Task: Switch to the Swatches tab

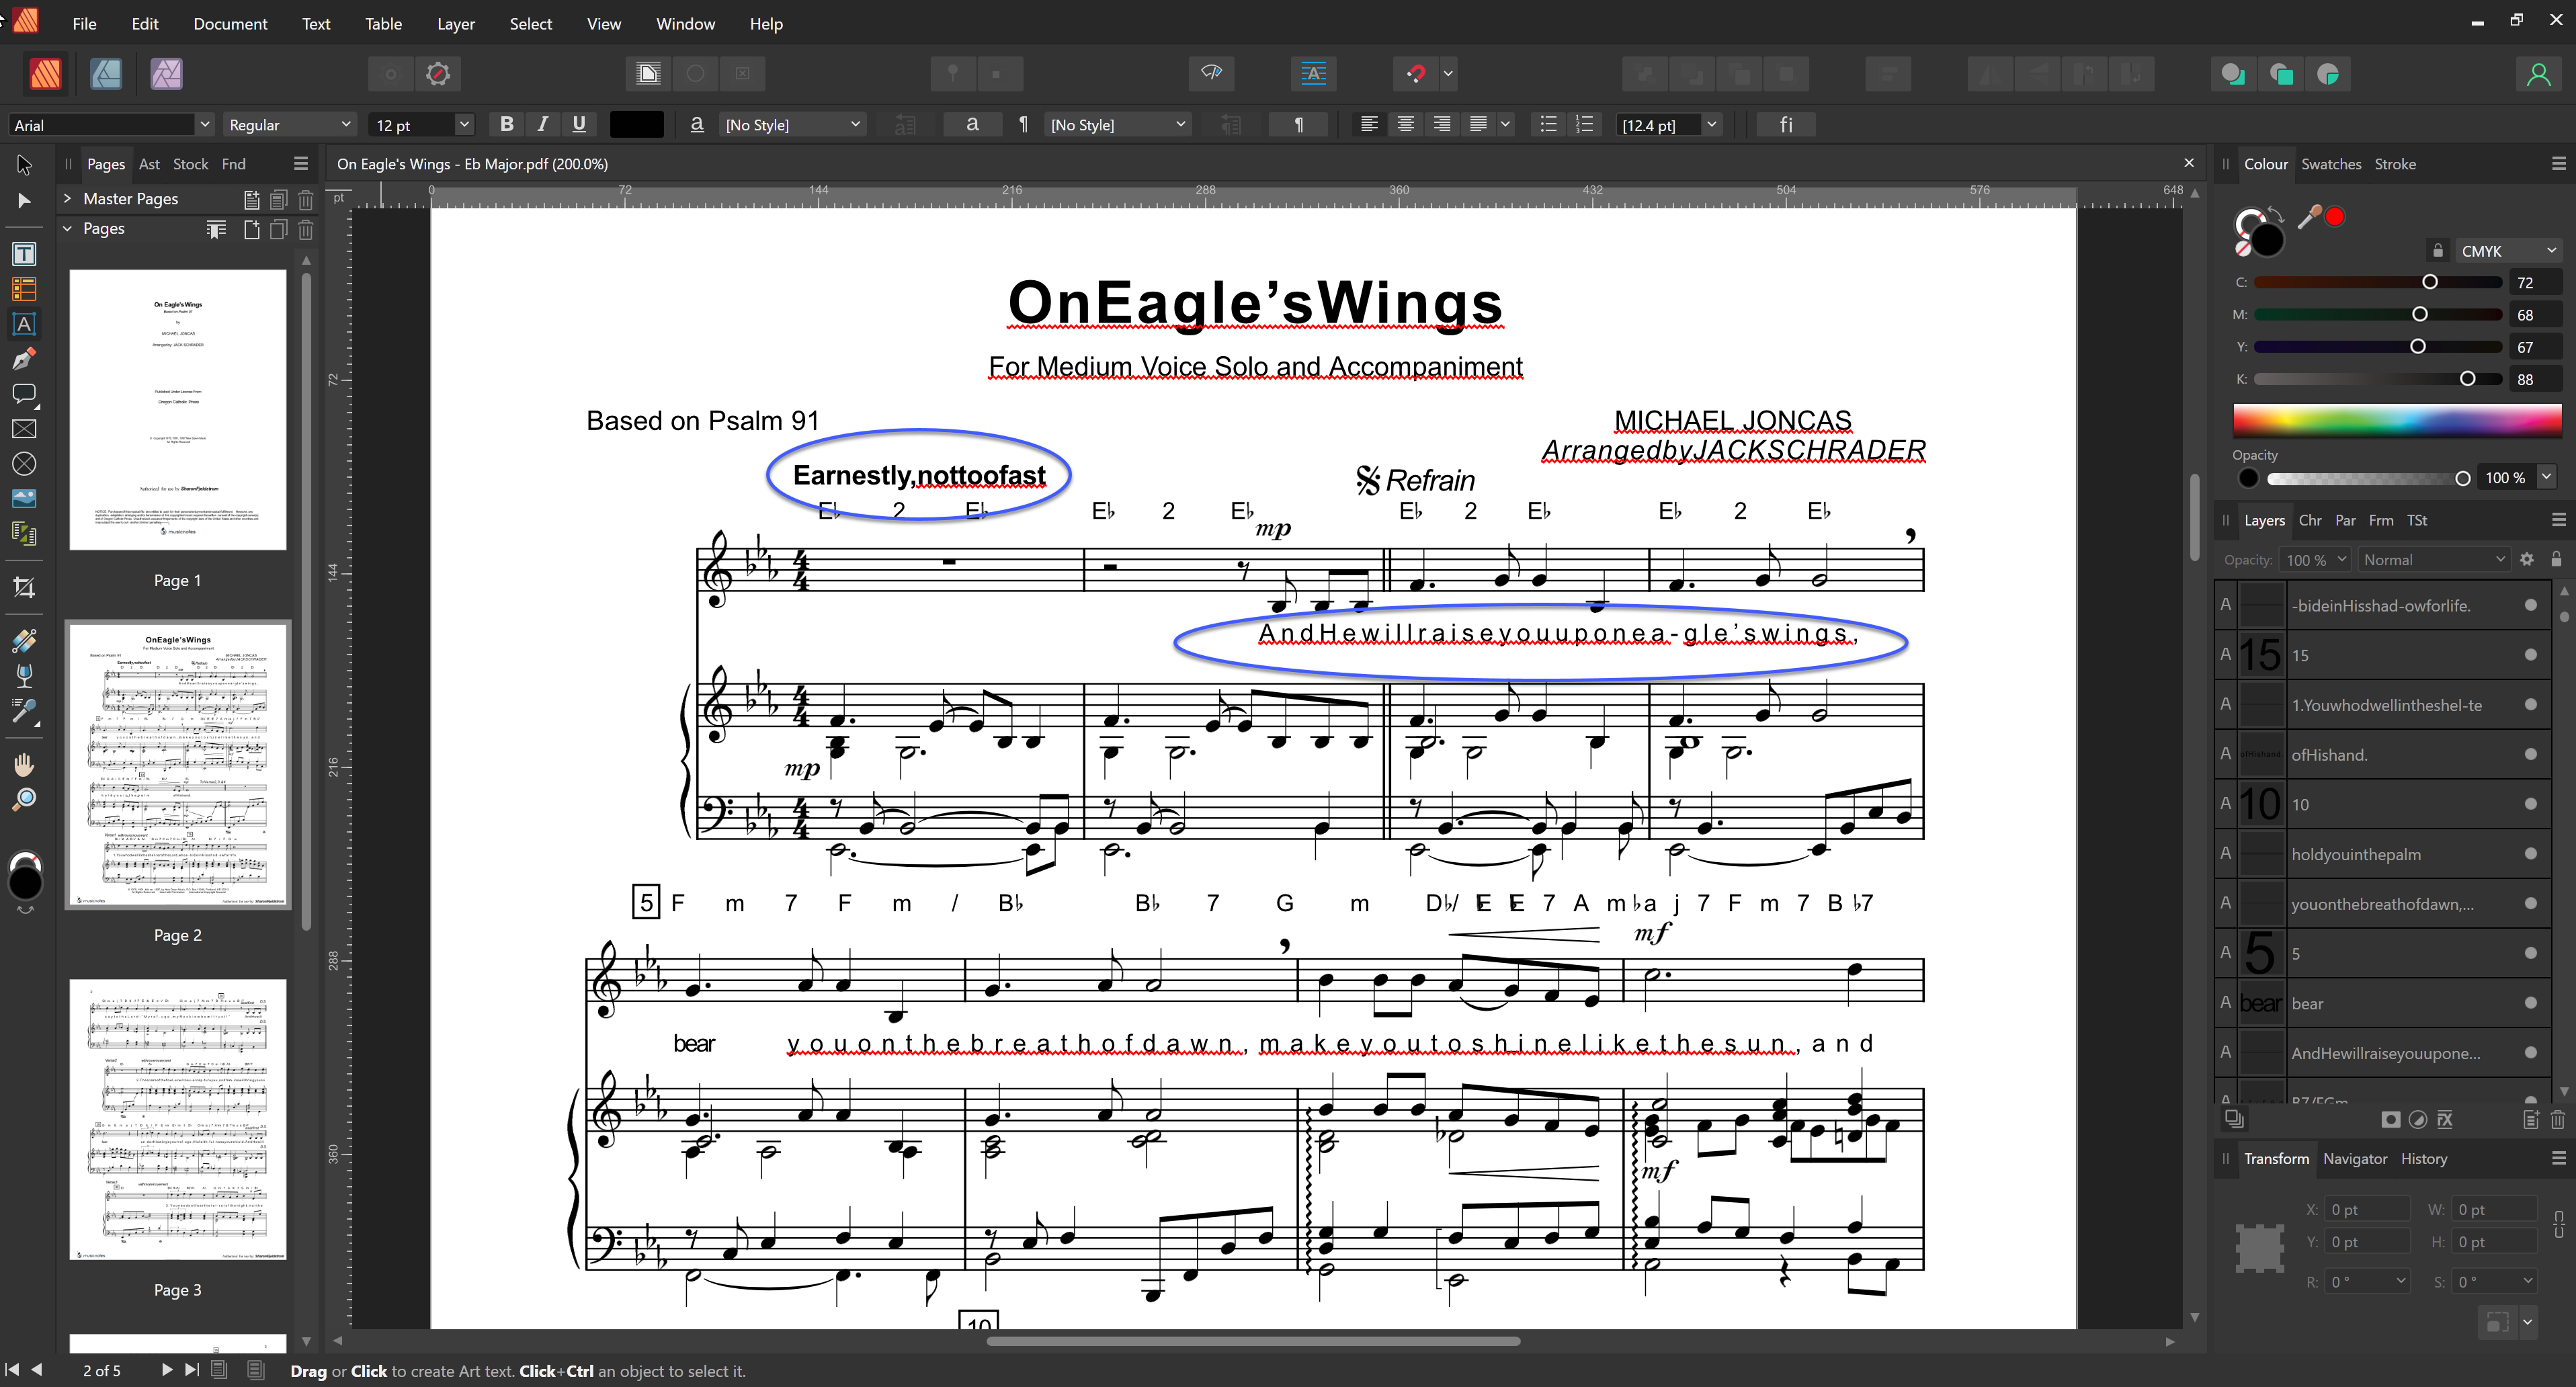Action: pyautogui.click(x=2330, y=164)
